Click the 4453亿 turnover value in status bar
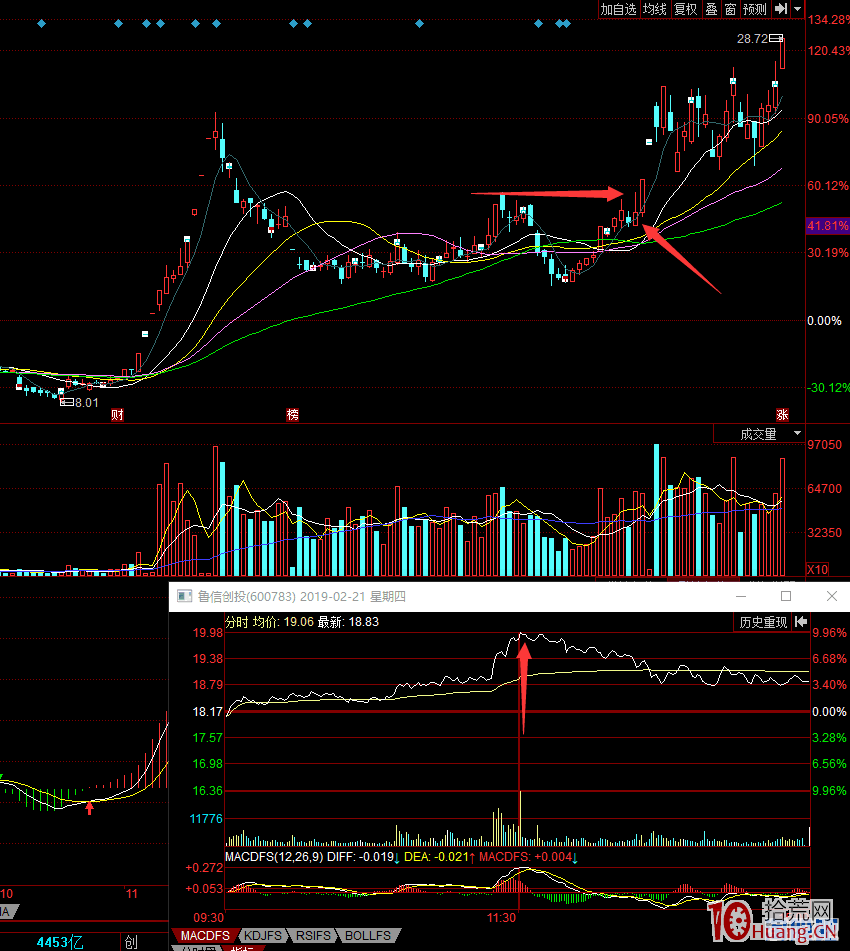This screenshot has width=850, height=951. (59, 942)
